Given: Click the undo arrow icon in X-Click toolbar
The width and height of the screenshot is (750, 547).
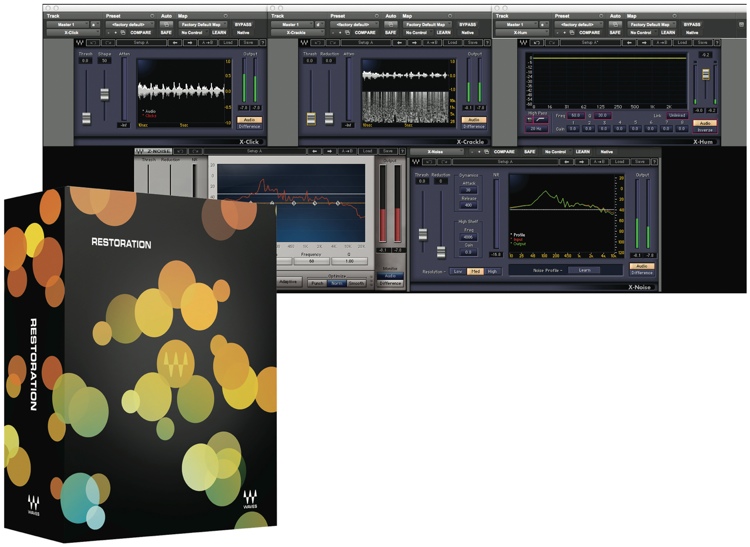Looking at the screenshot, I should (x=93, y=43).
